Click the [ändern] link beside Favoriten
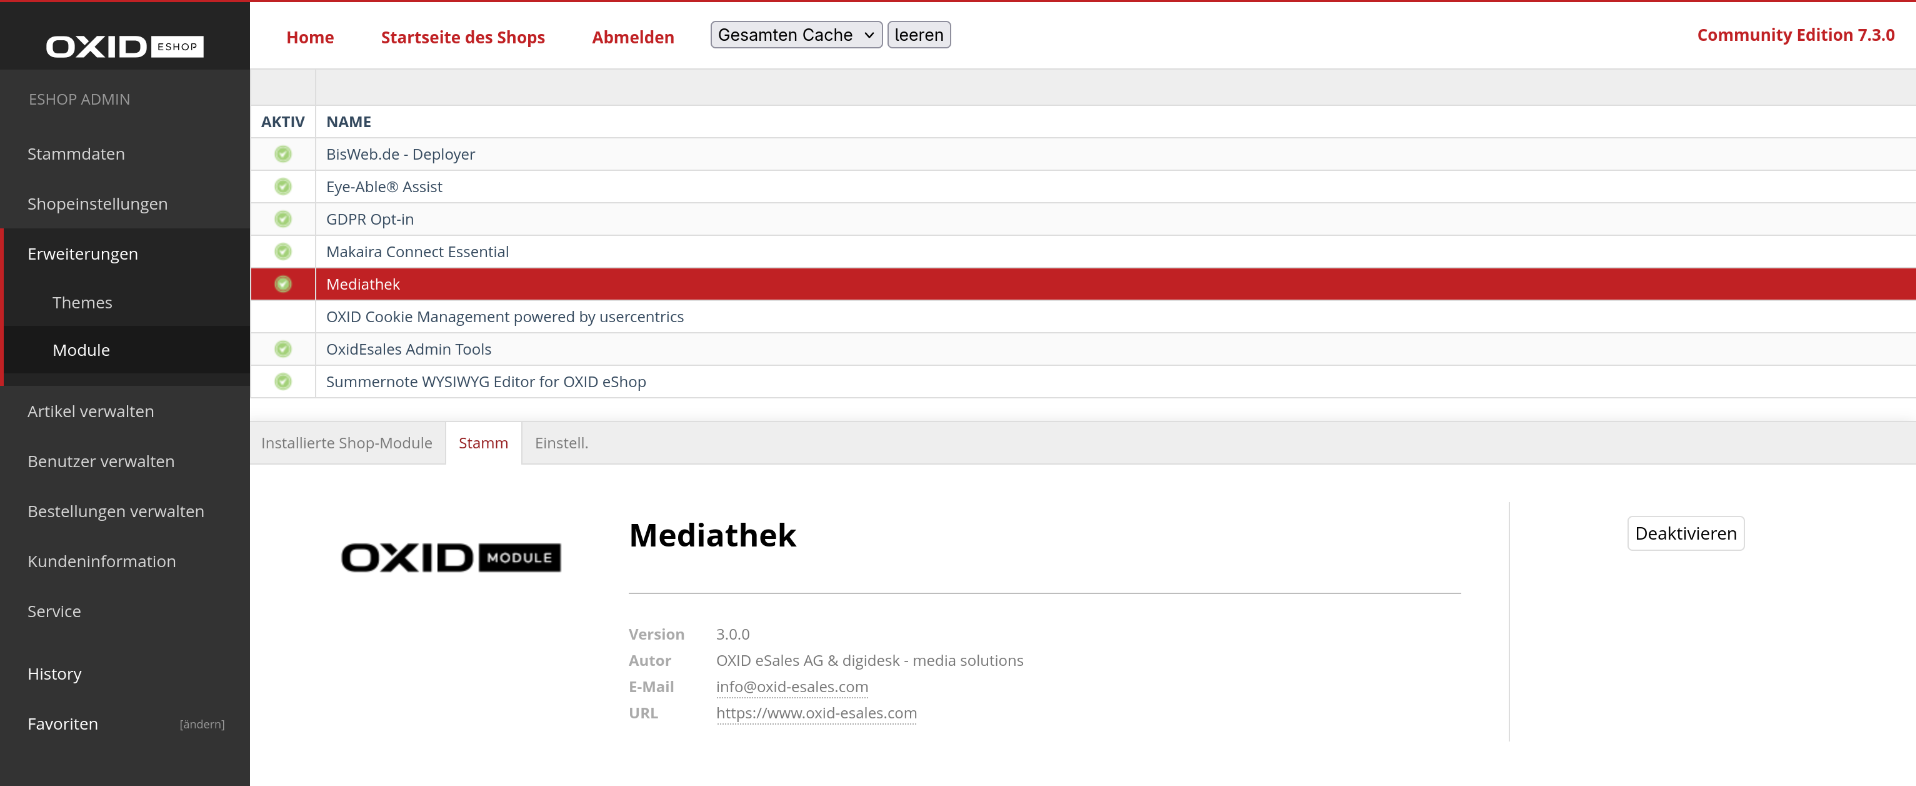This screenshot has height=786, width=1916. [202, 724]
